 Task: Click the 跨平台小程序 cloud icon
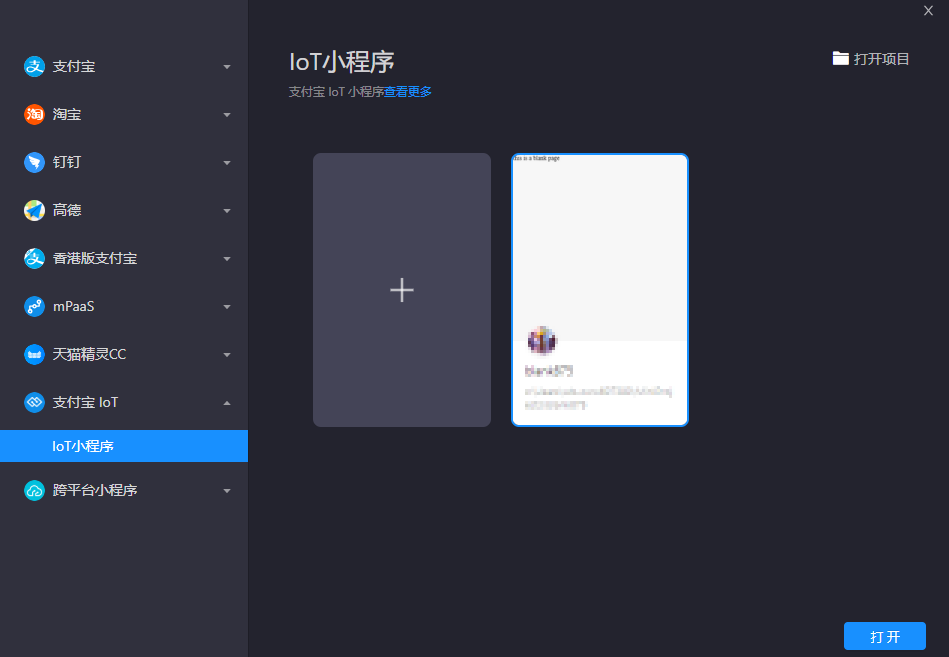[x=34, y=490]
